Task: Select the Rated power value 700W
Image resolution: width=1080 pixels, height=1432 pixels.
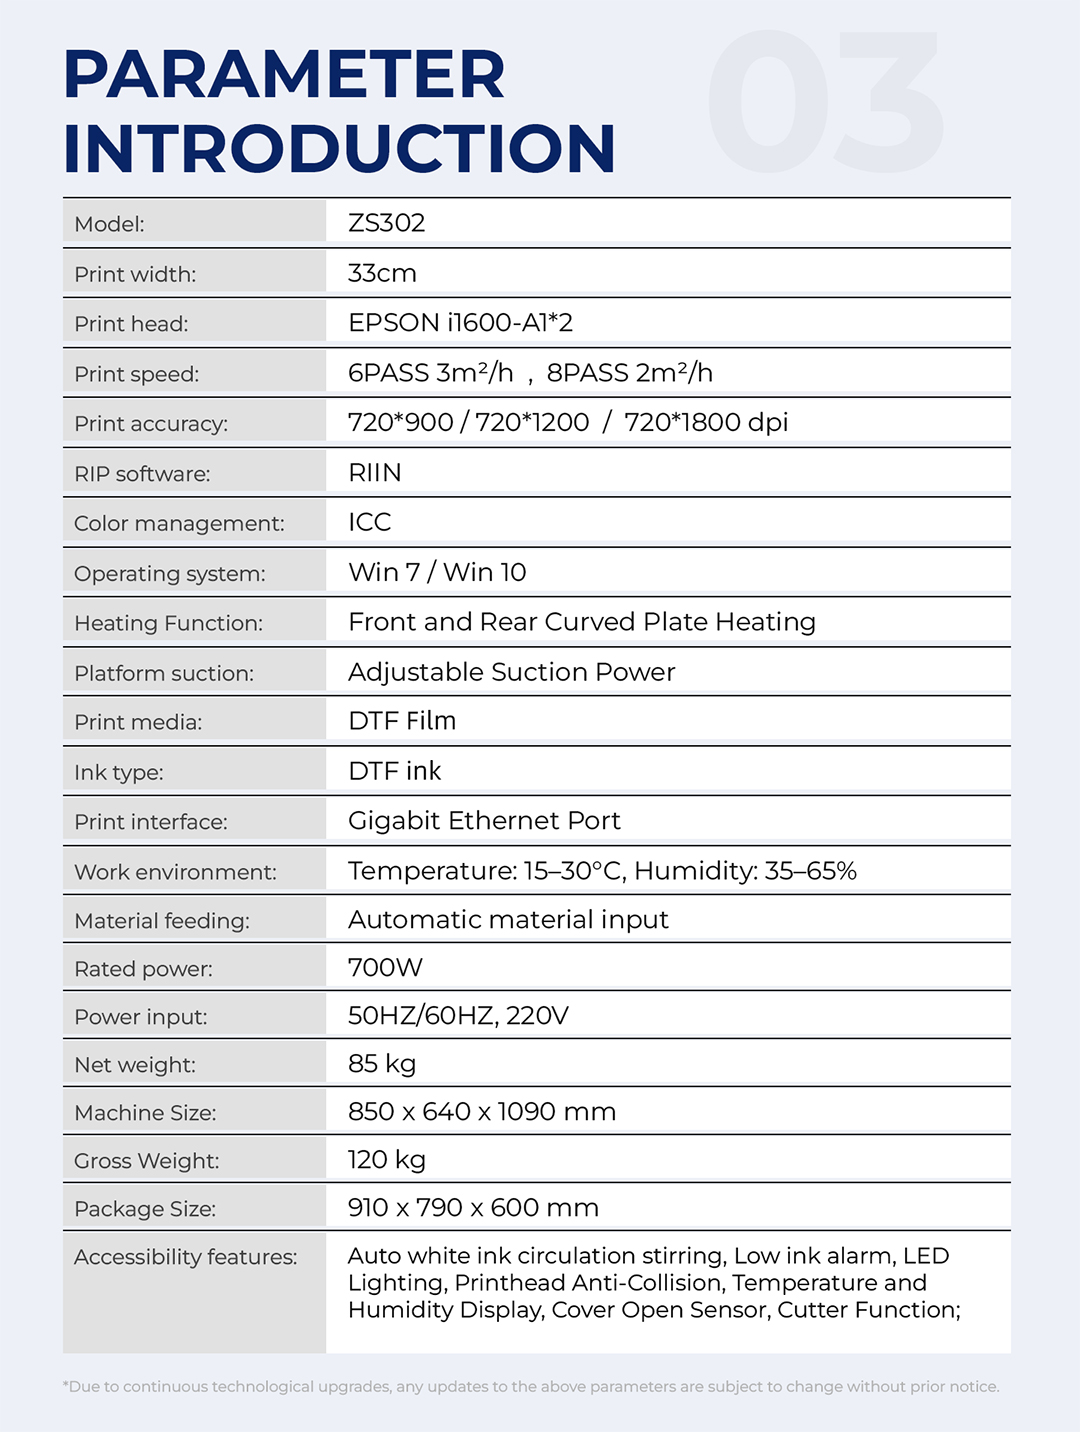Action: pyautogui.click(x=385, y=968)
